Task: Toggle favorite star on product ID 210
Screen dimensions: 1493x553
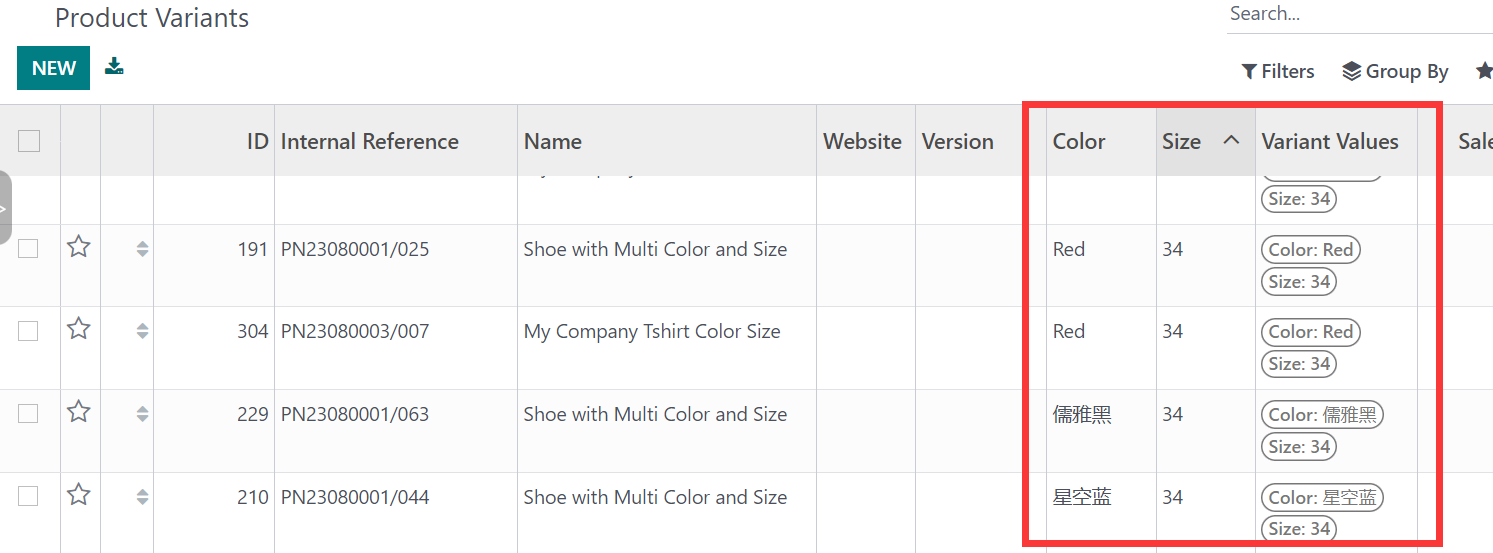Action: click(x=79, y=495)
